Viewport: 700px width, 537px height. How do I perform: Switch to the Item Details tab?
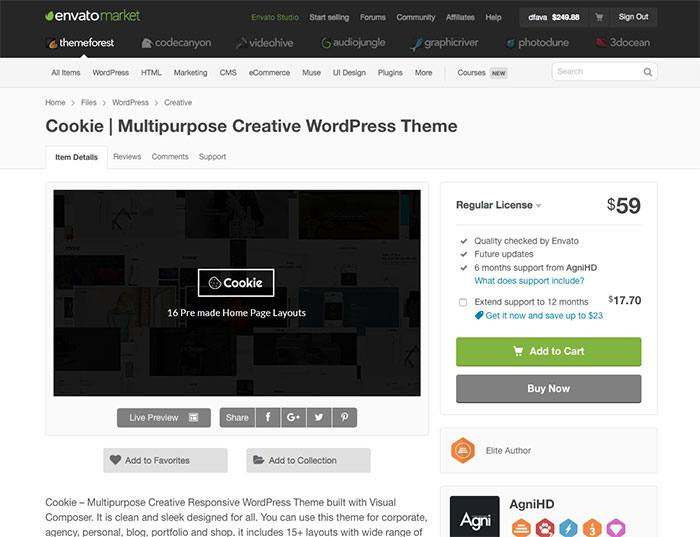76,157
